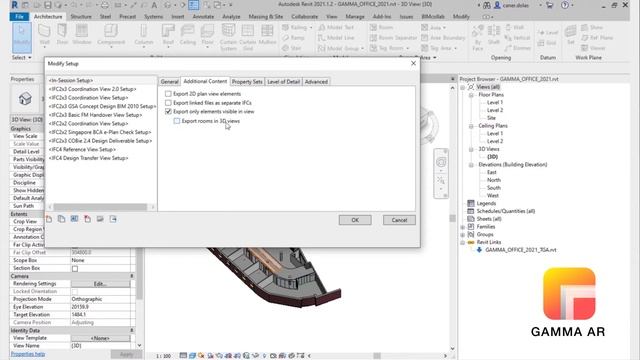Click the Save icon in quick access toolbar
The image size is (640, 360).
point(48,5)
